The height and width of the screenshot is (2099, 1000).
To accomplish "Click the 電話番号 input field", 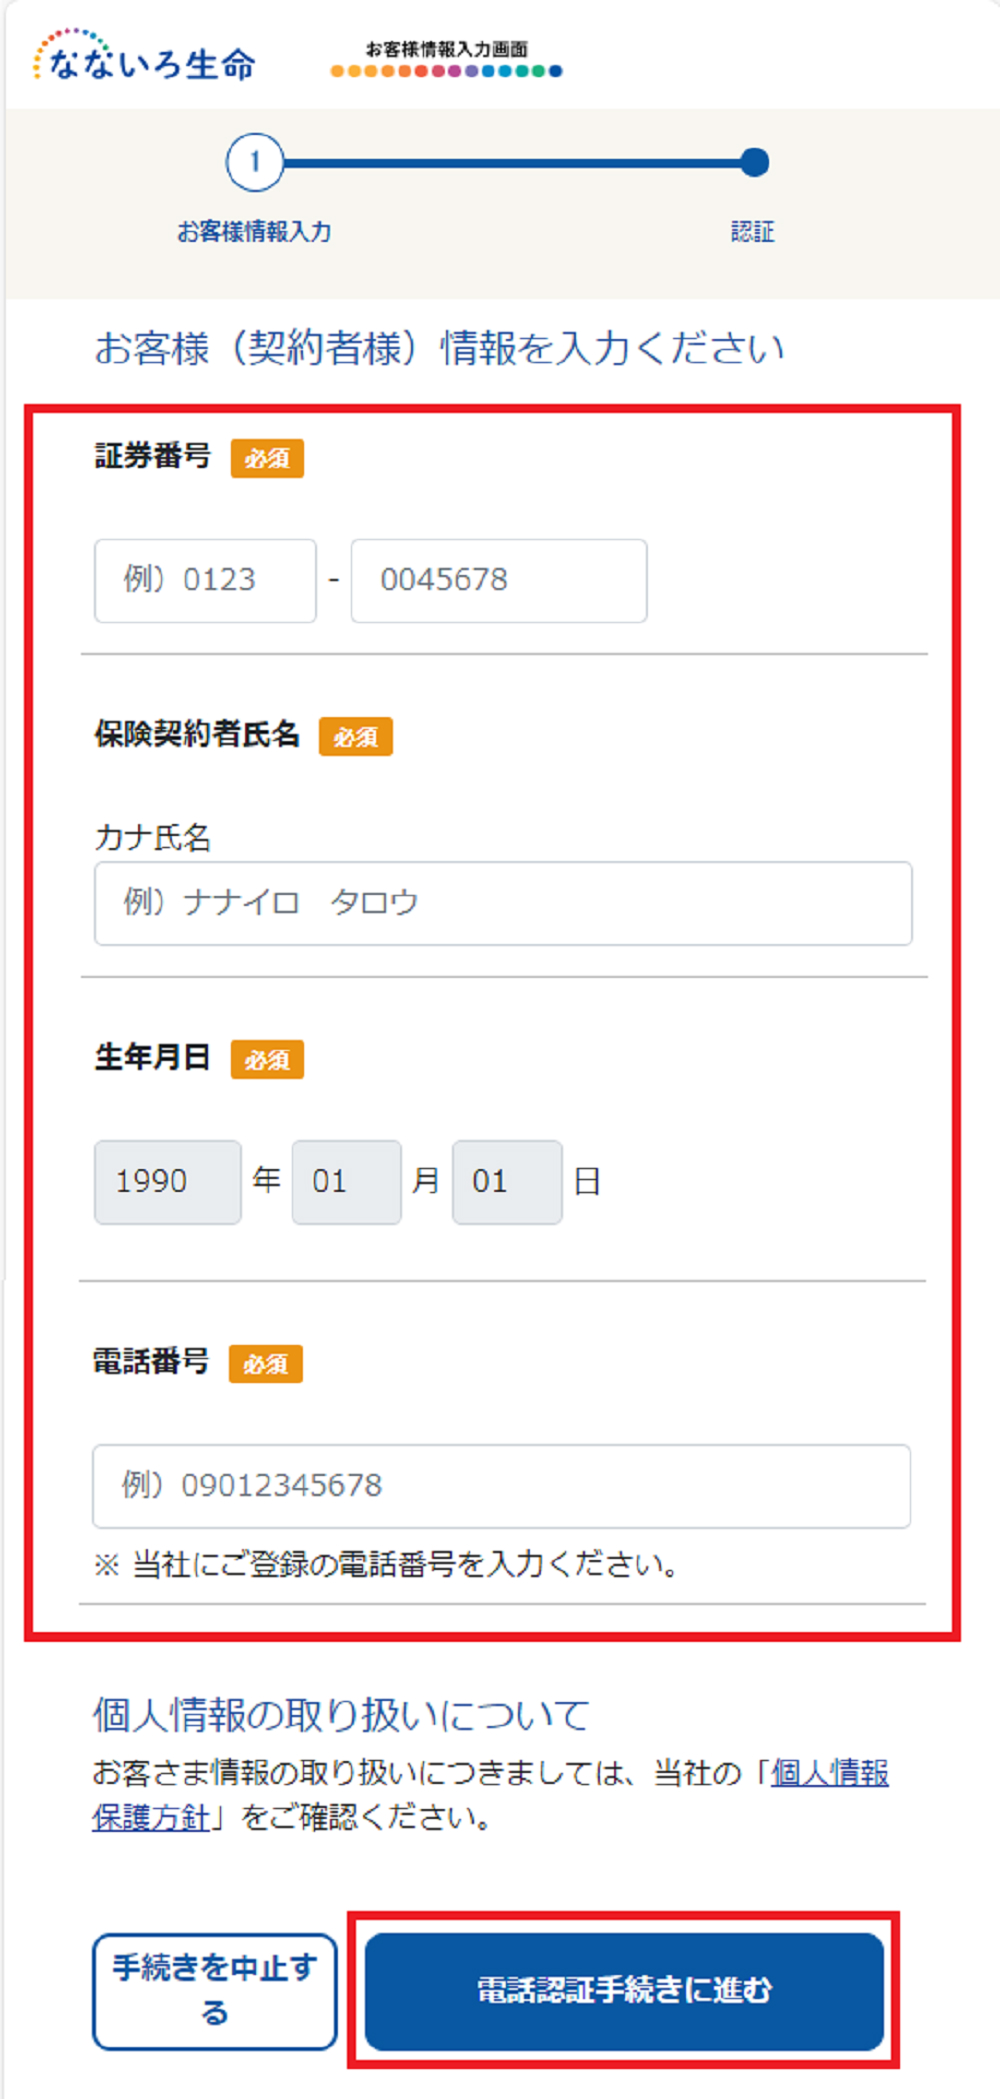I will pyautogui.click(x=502, y=1486).
